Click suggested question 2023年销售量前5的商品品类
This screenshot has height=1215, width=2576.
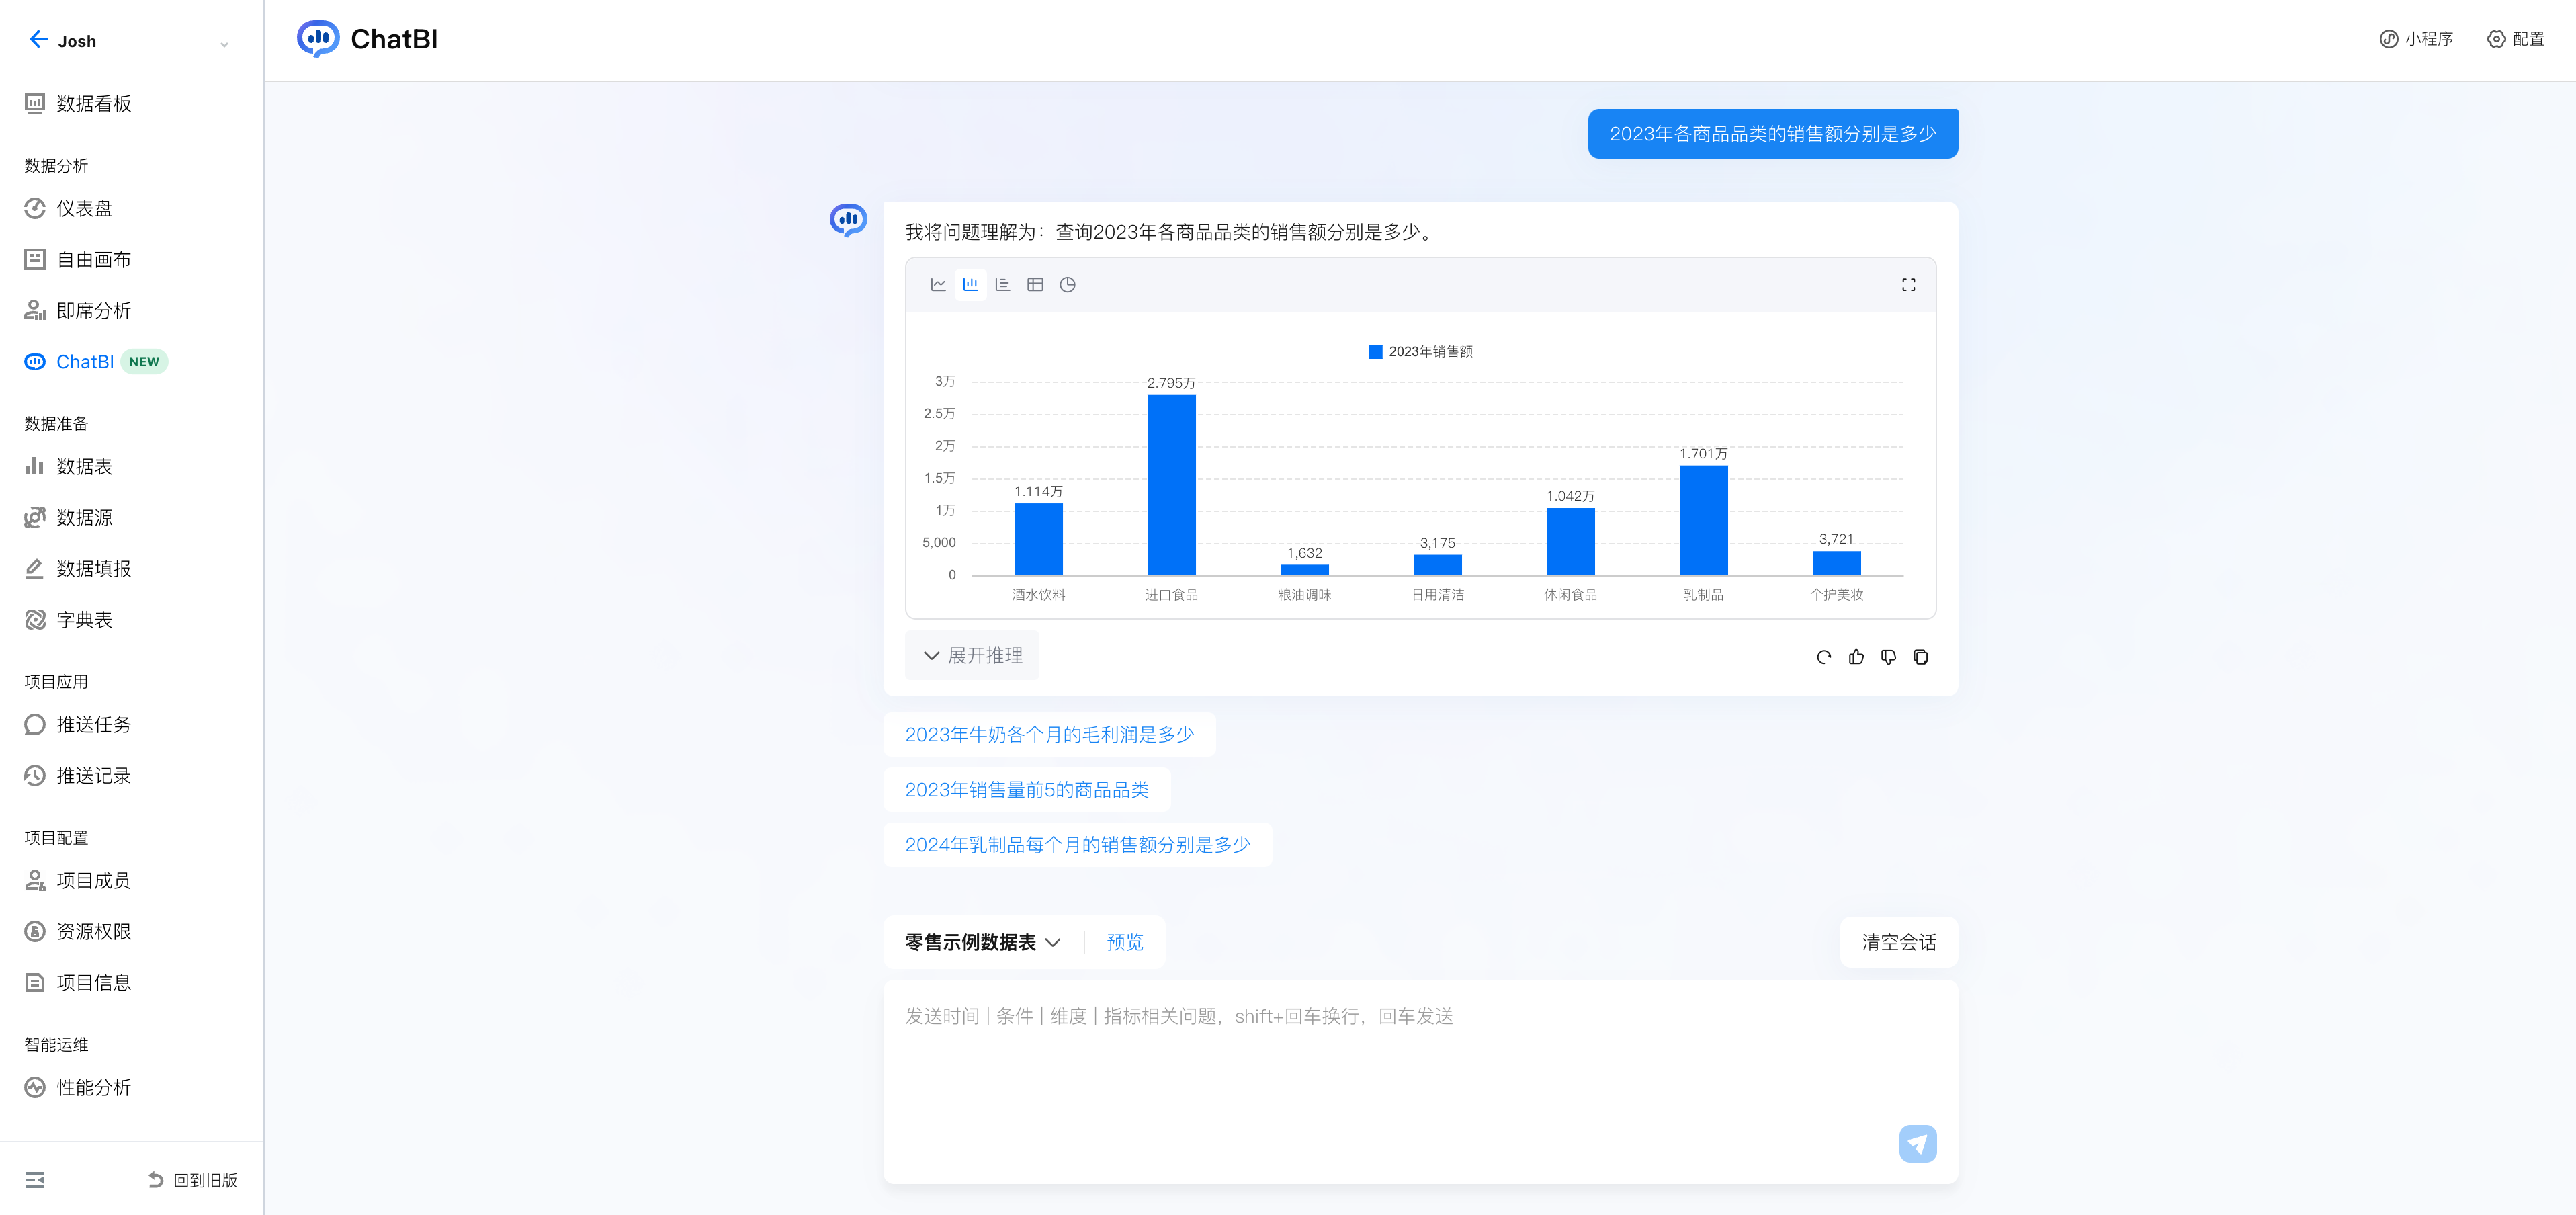[x=1026, y=790]
